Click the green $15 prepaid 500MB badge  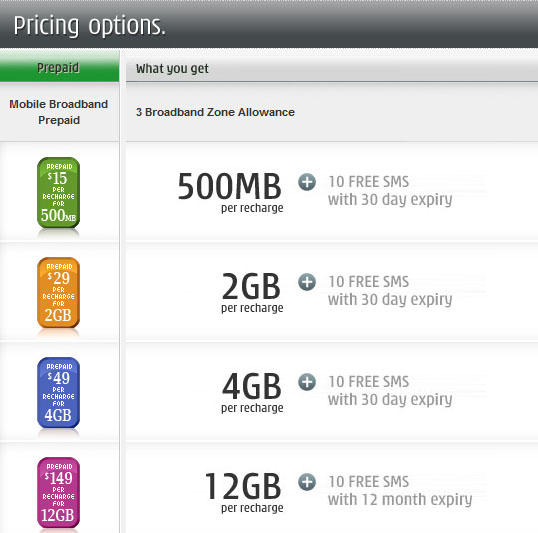pyautogui.click(x=58, y=193)
